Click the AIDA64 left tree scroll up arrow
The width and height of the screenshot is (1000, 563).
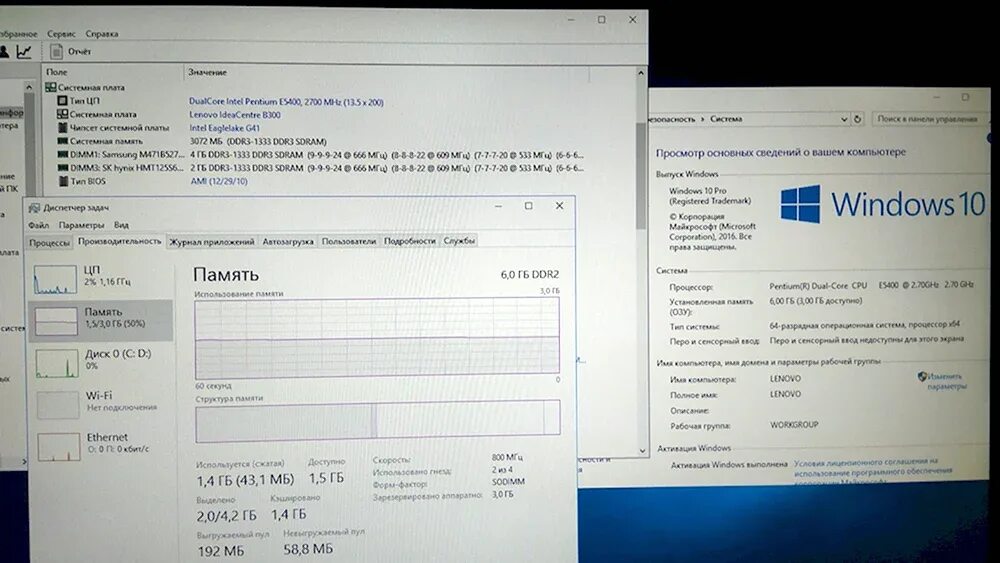click(29, 86)
